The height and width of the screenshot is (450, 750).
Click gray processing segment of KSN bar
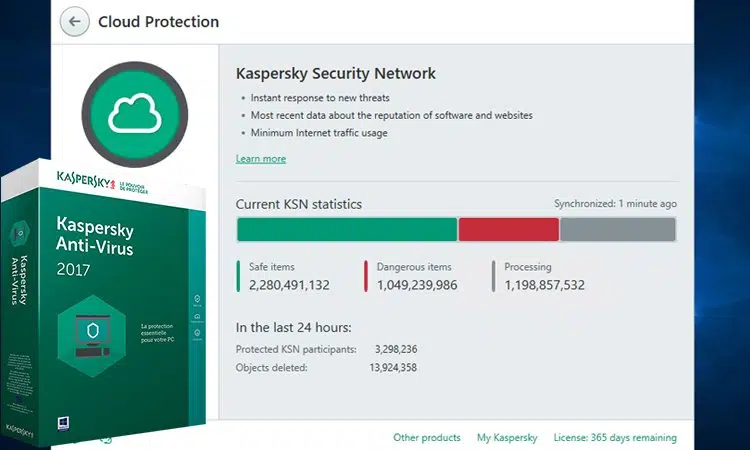tap(618, 230)
